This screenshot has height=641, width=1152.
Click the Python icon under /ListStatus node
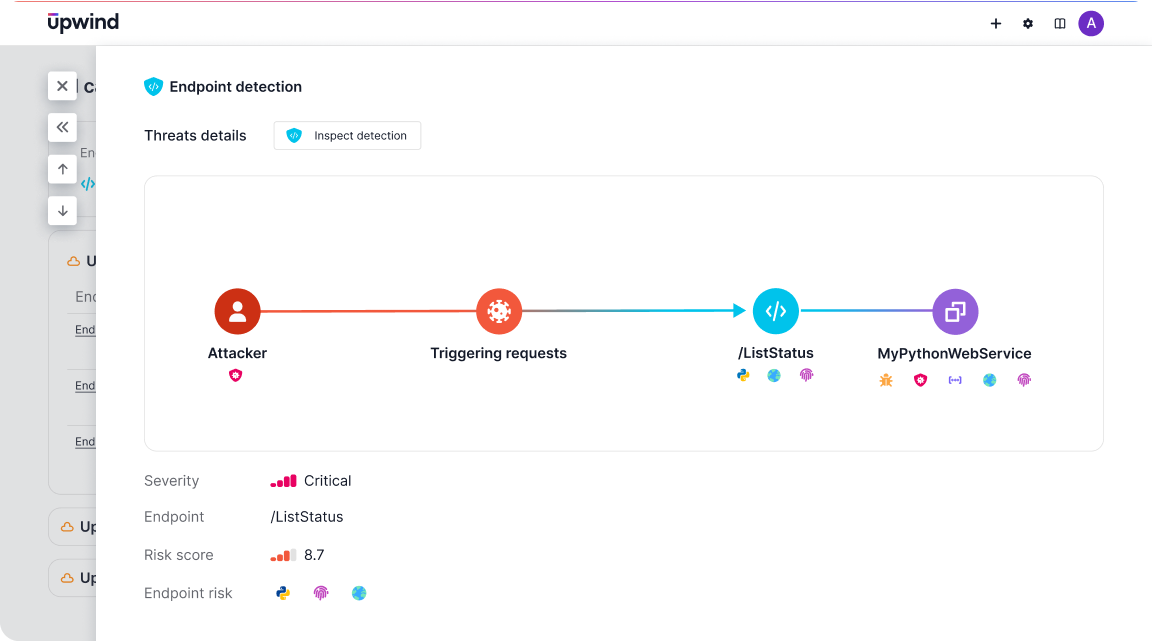point(743,376)
